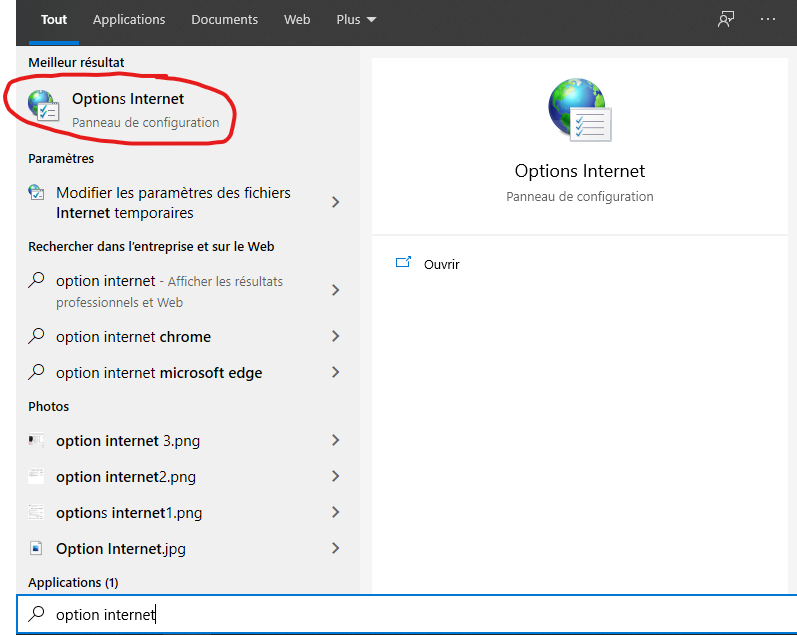Click thumbnail of option internet 3.png
797x635 pixels.
pyautogui.click(x=36, y=440)
